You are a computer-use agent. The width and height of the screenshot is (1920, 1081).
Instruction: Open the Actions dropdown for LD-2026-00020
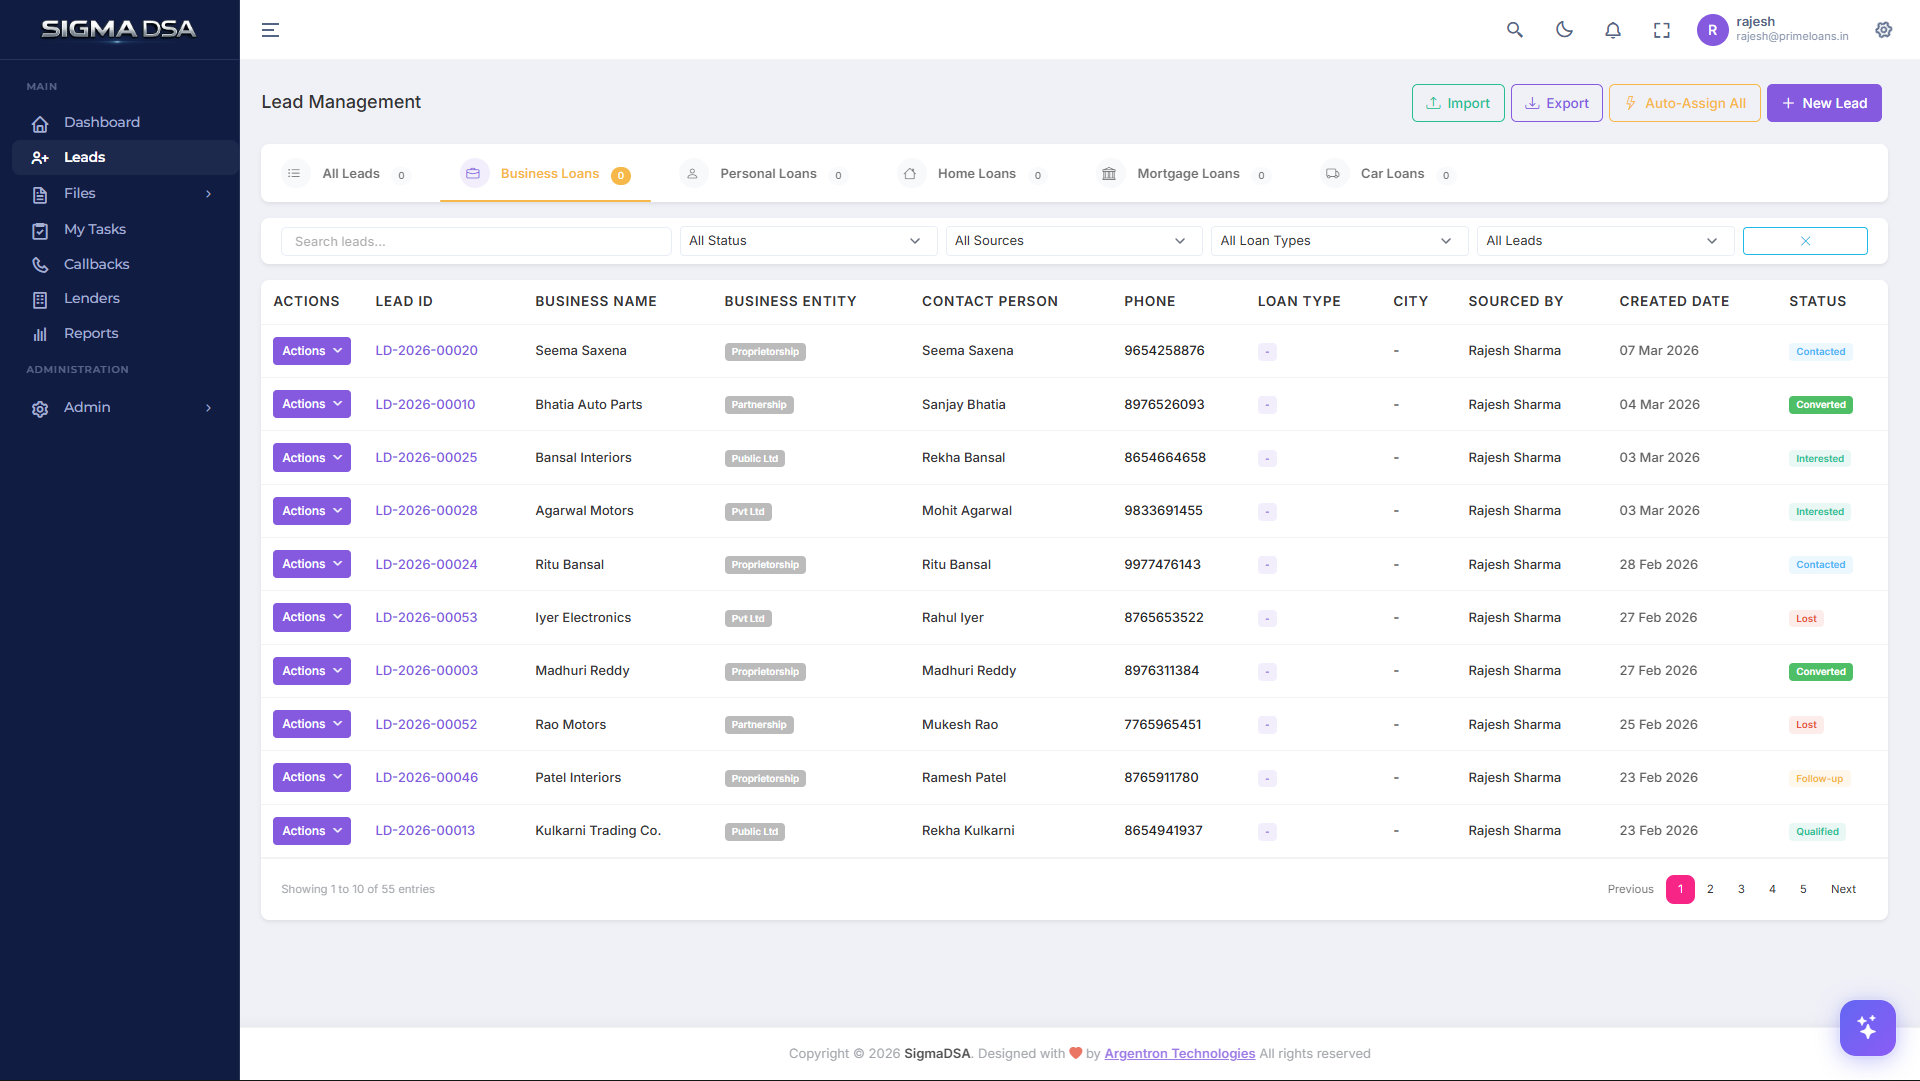point(311,350)
